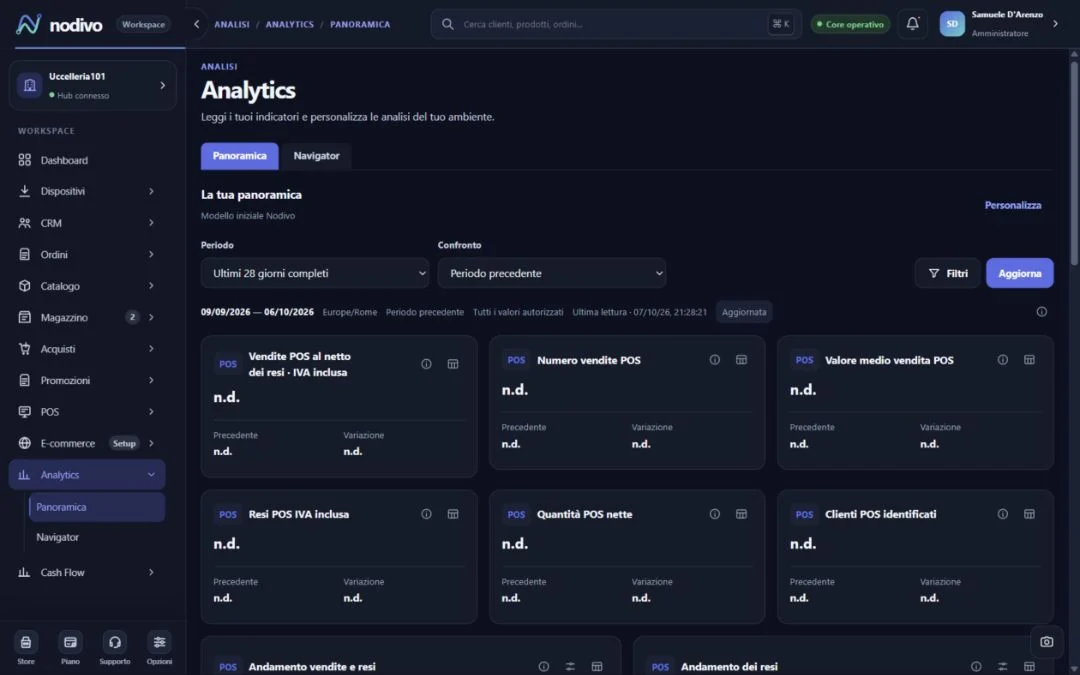Click camera screenshot icon
This screenshot has width=1080, height=675.
tap(1046, 642)
